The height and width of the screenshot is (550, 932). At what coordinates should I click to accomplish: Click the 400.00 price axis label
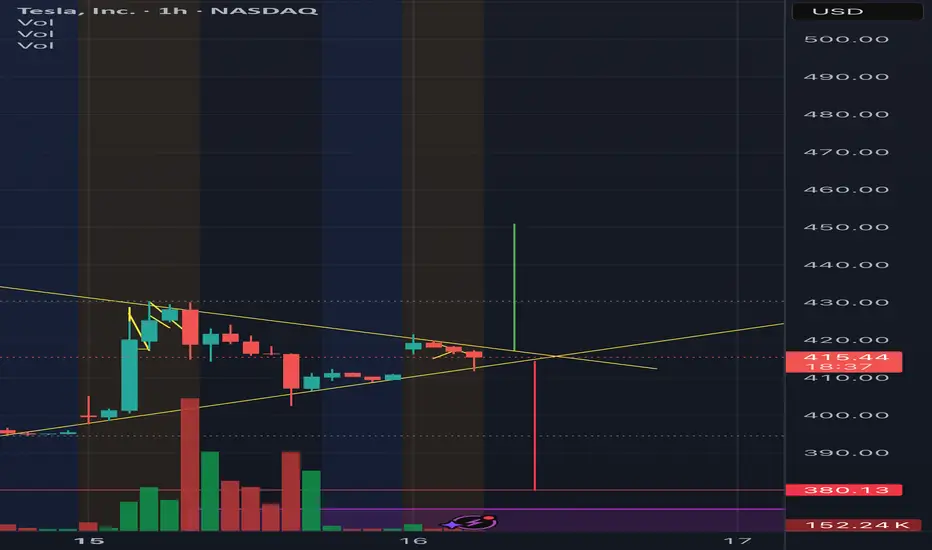tap(846, 415)
